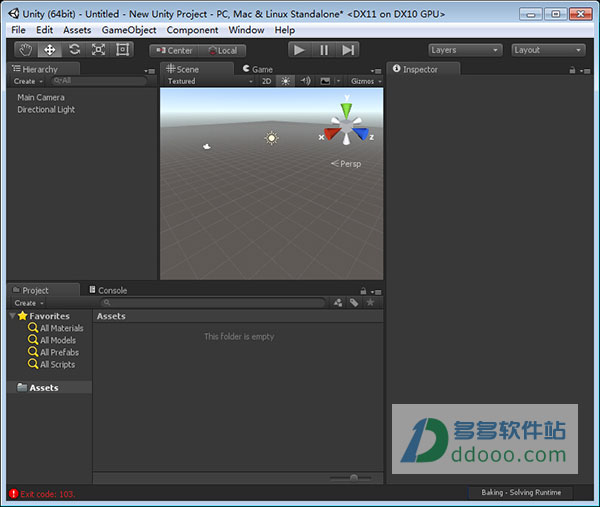Open the Layout dropdown

tap(548, 50)
